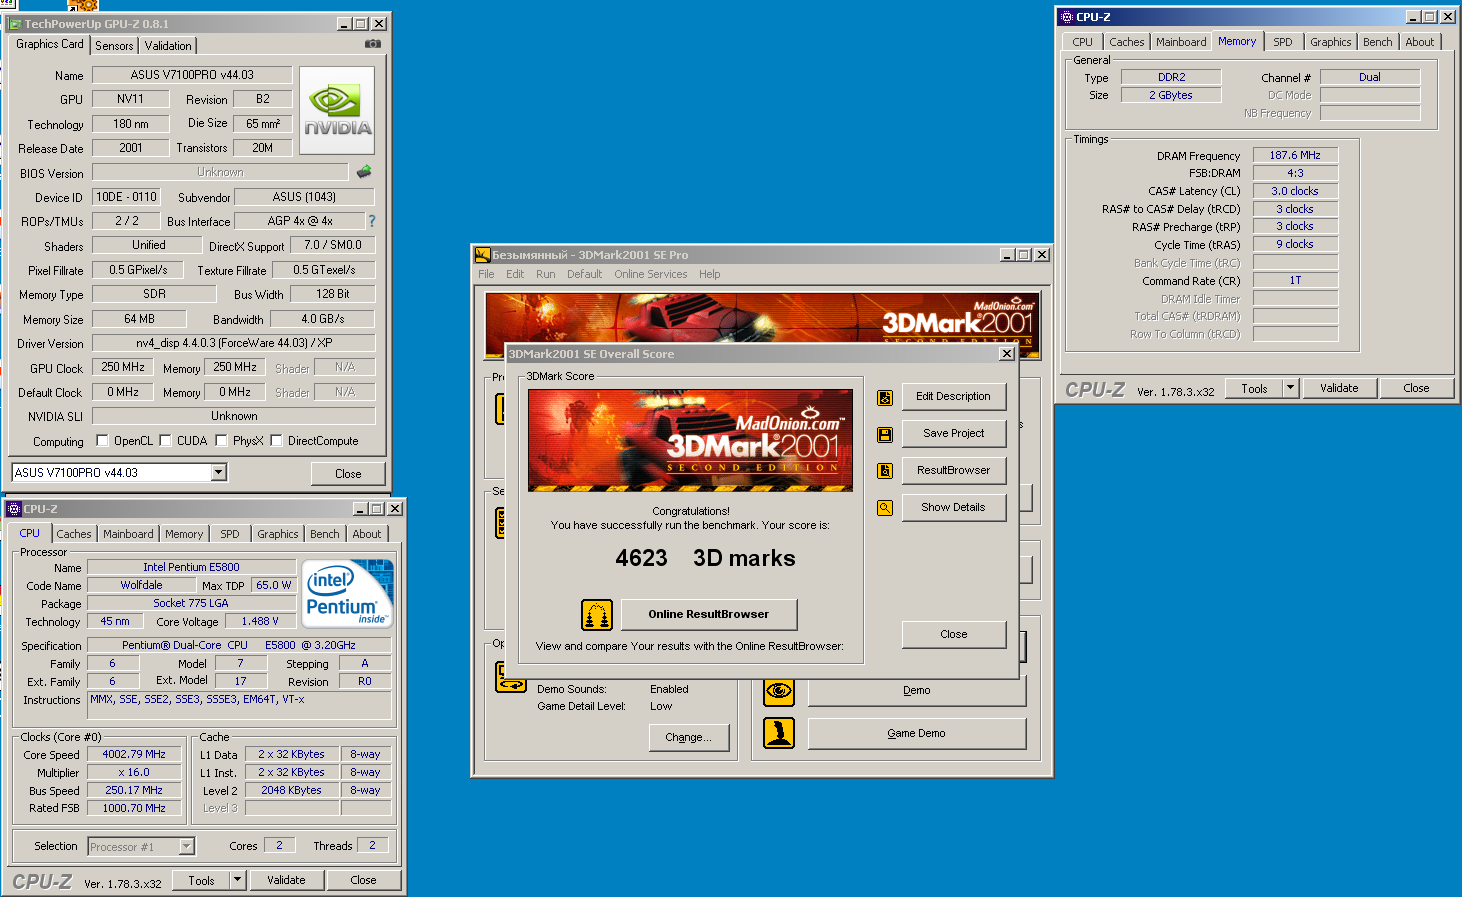Click Validate in left CPU-Z window
The height and width of the screenshot is (897, 1462).
tap(286, 881)
